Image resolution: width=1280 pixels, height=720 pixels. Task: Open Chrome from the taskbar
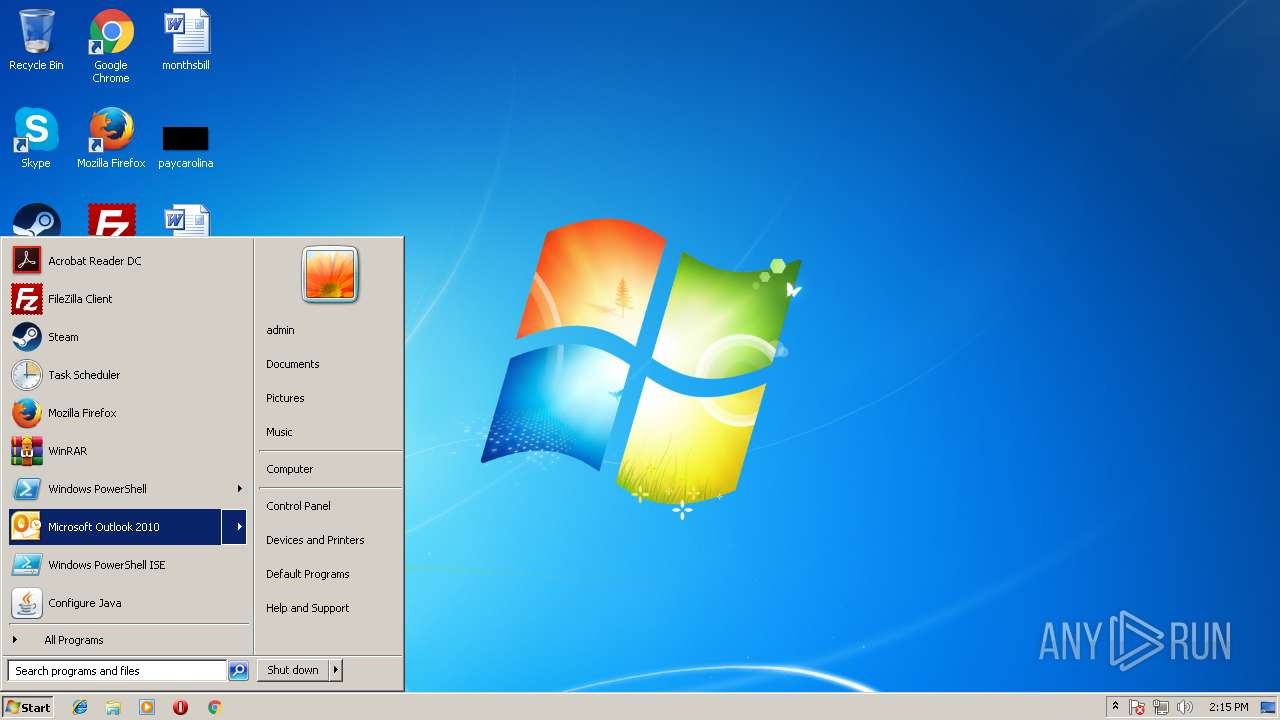pyautogui.click(x=214, y=707)
